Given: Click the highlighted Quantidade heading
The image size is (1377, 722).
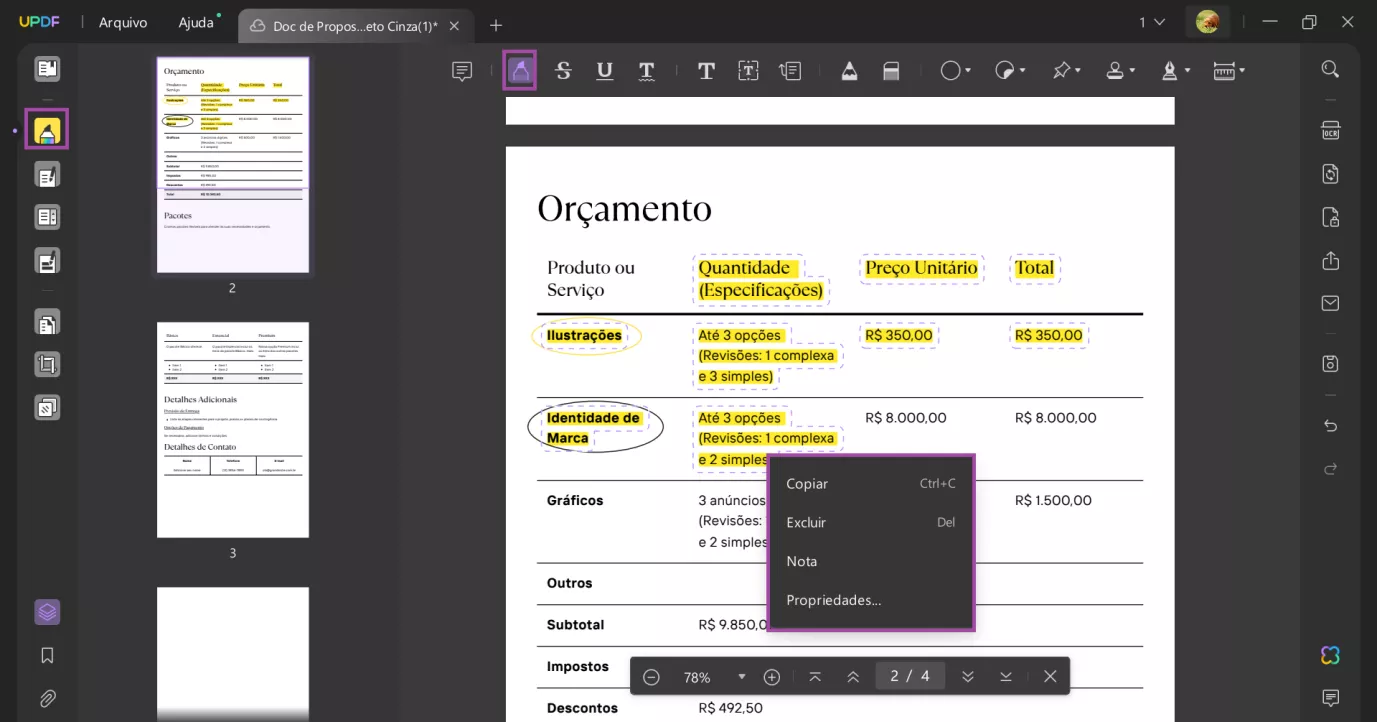Looking at the screenshot, I should (746, 268).
